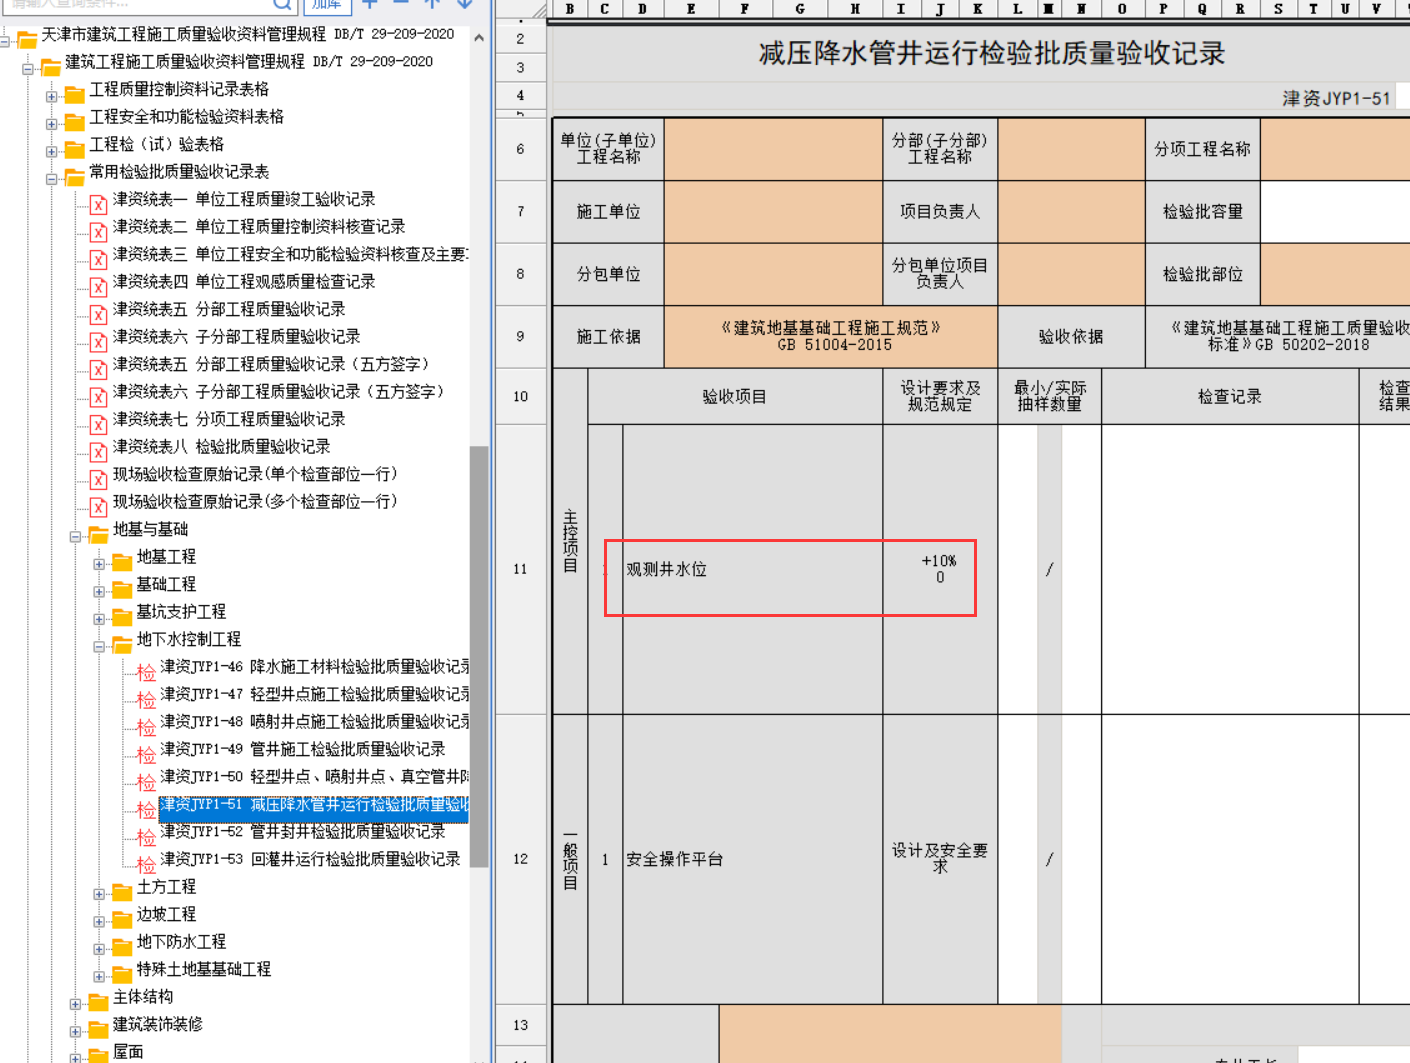Select 津资JYP1-48 喷射井点施工检验批质量验收记录
Image resolution: width=1410 pixels, height=1063 pixels.
pyautogui.click(x=314, y=722)
